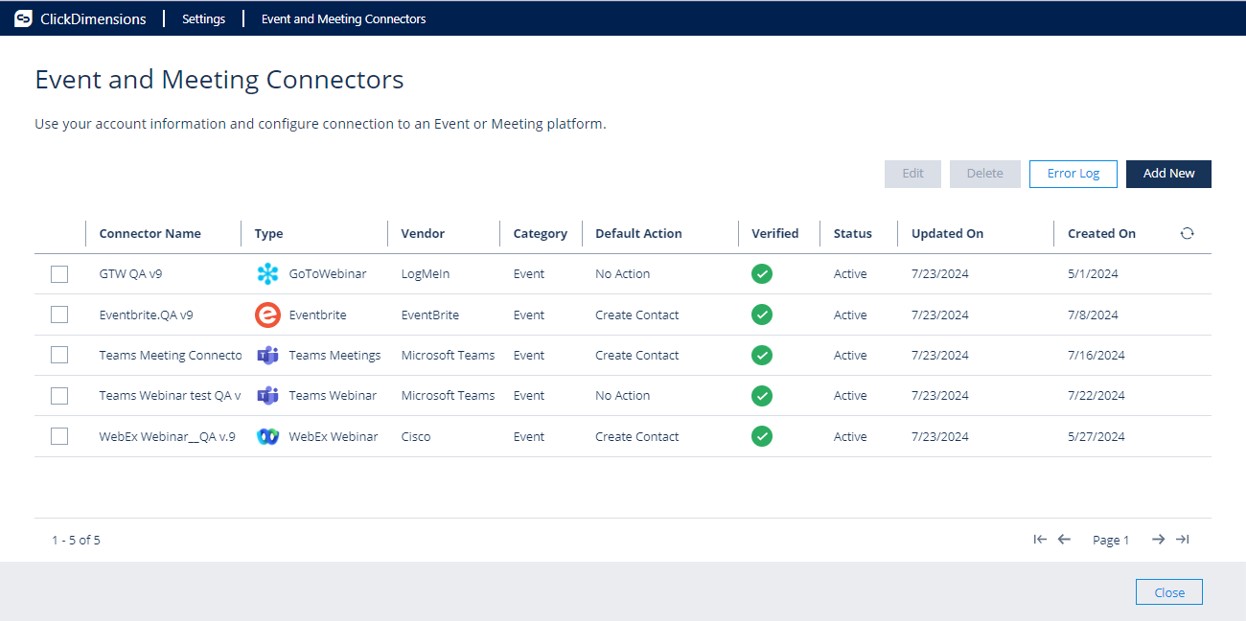Viewport: 1246px width, 621px height.
Task: Click the GoToWebinar type label
Action: pyautogui.click(x=328, y=274)
